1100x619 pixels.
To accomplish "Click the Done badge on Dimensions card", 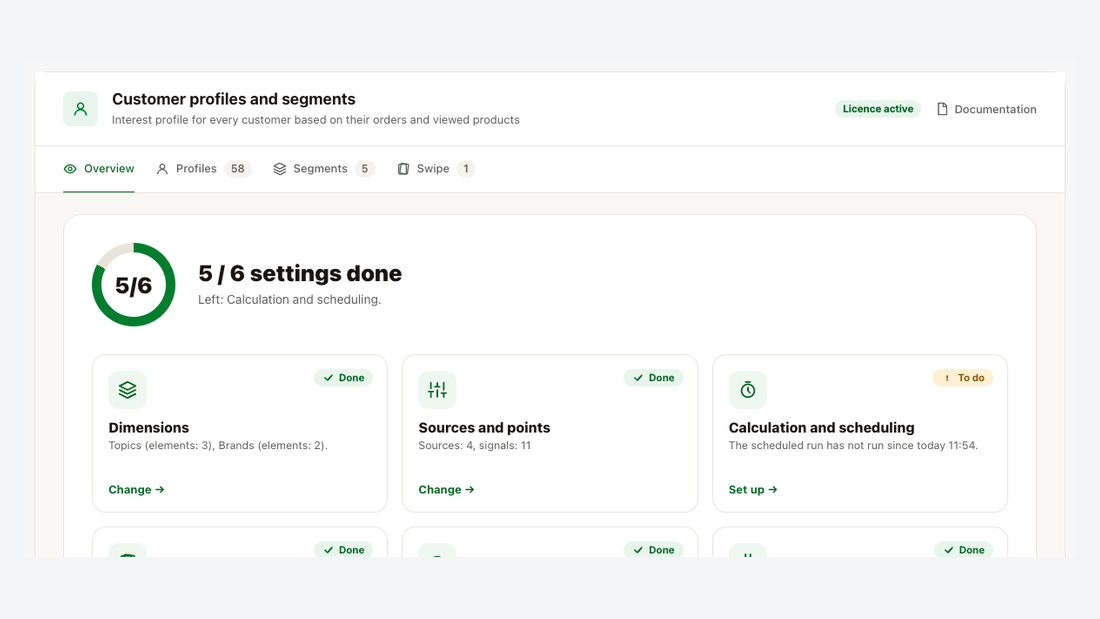I will click(343, 378).
